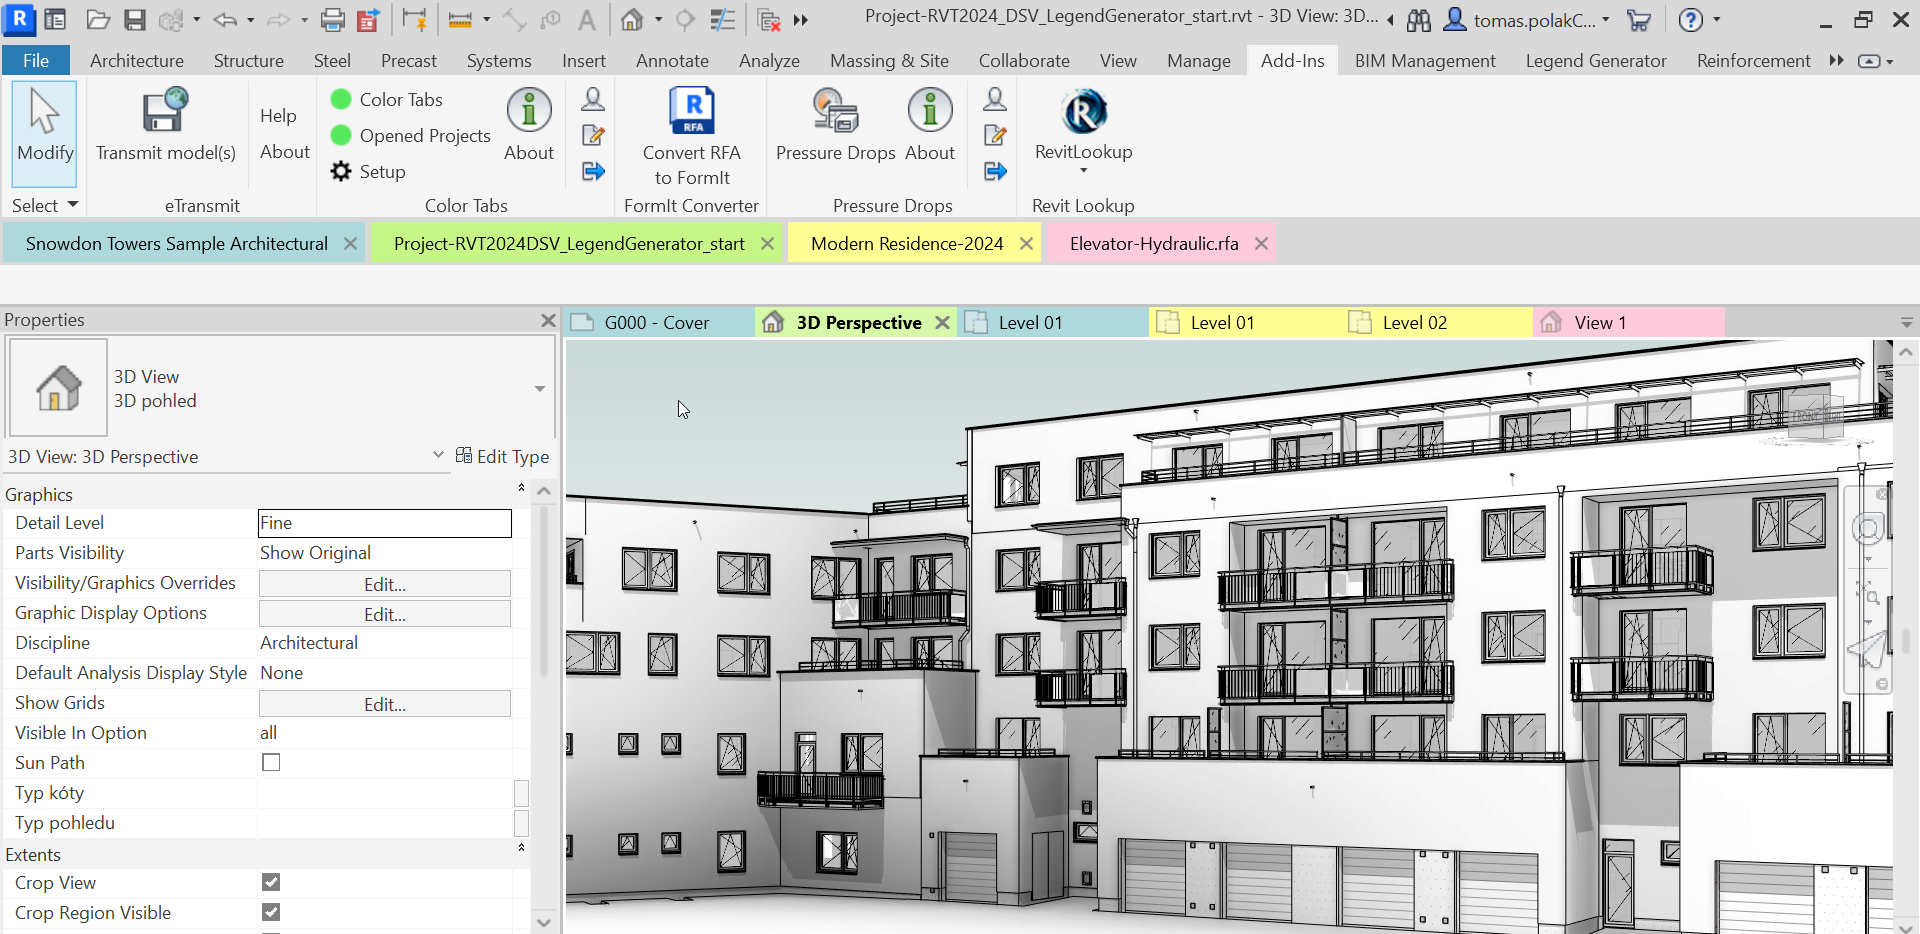The image size is (1920, 934).
Task: Expand the Select panel dropdown
Action: [x=45, y=206]
